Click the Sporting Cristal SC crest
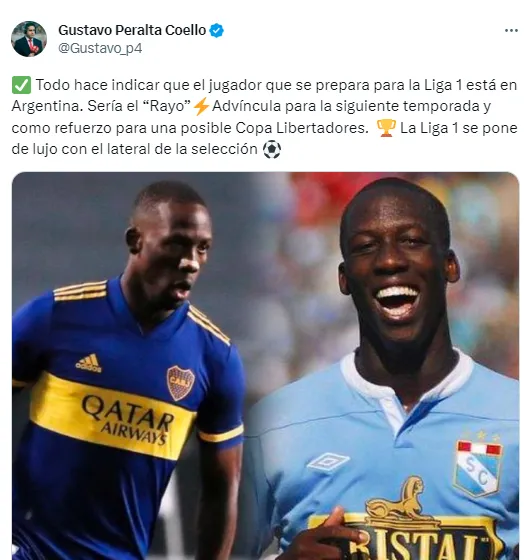 pyautogui.click(x=478, y=467)
